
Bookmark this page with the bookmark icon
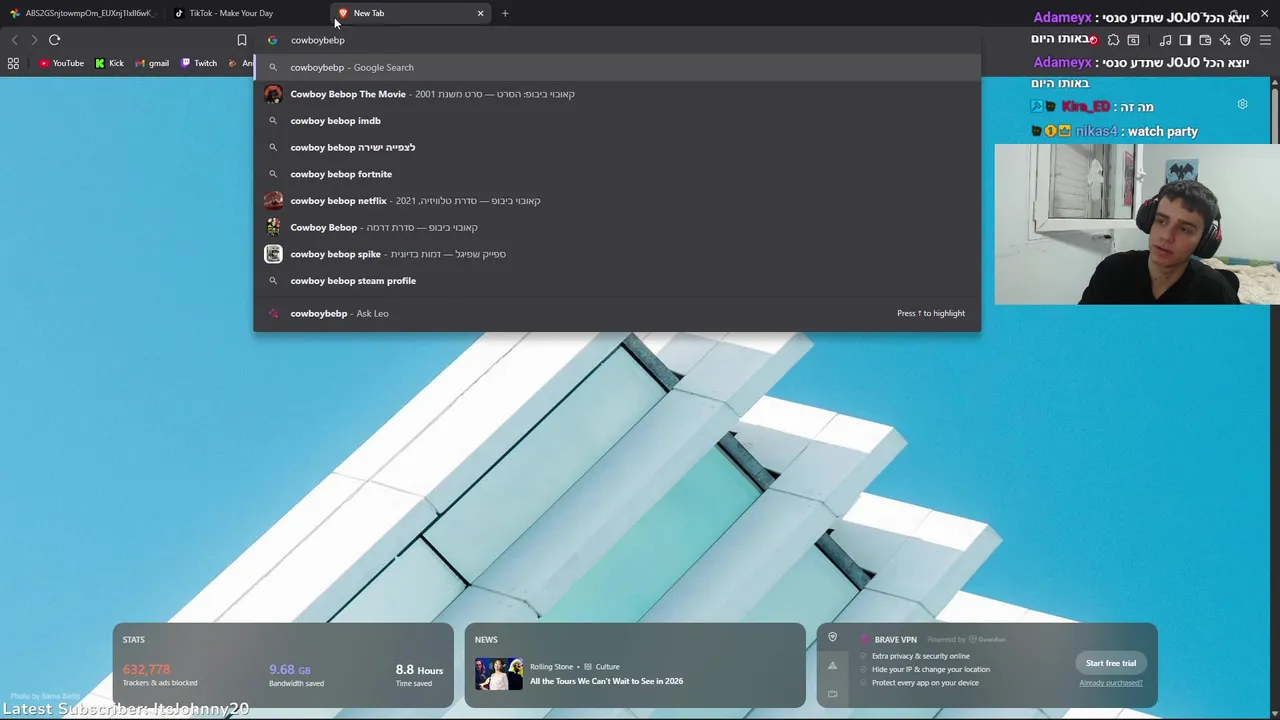pos(241,40)
